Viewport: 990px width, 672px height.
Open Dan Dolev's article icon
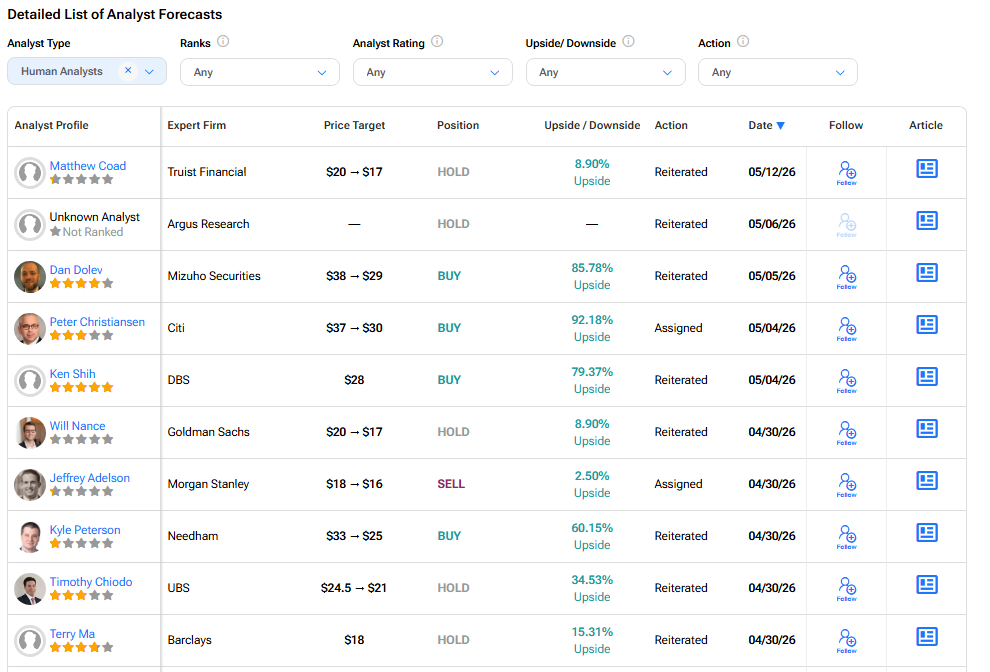coord(926,273)
